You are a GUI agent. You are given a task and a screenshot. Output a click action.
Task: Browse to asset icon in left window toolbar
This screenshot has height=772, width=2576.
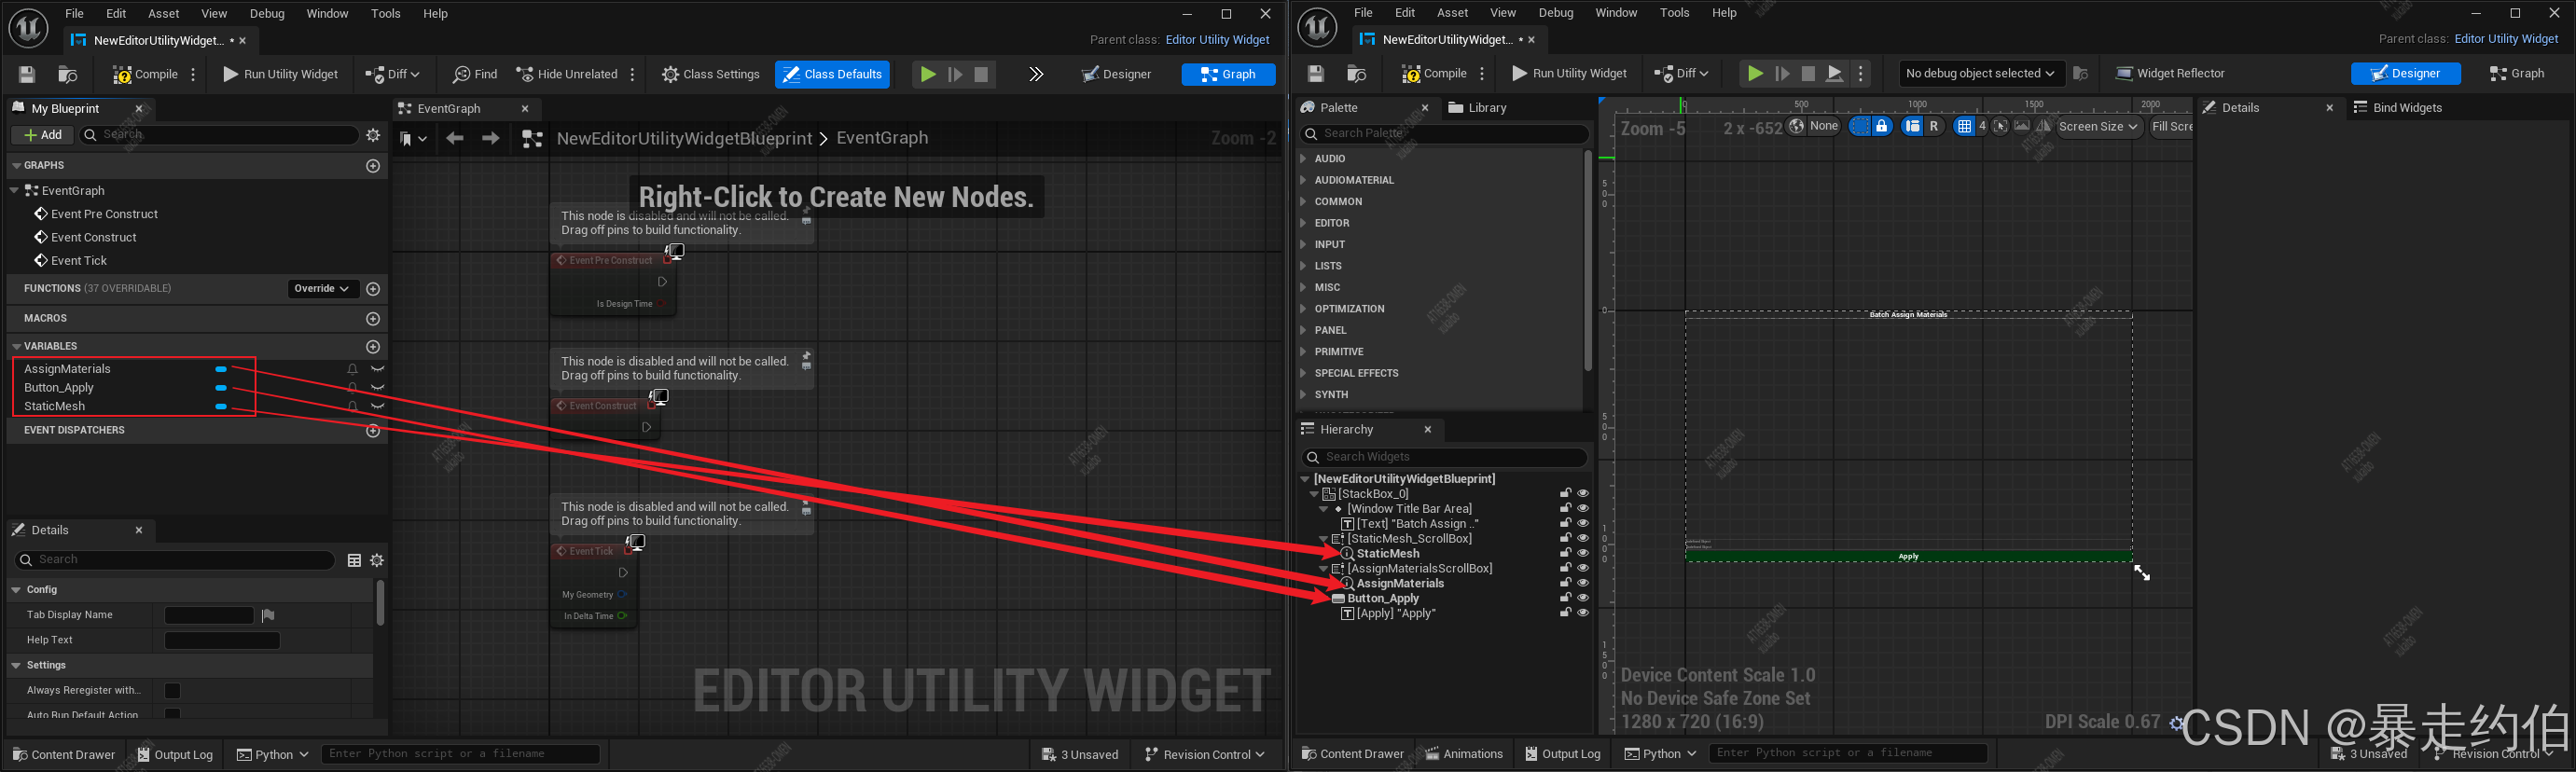(x=68, y=74)
